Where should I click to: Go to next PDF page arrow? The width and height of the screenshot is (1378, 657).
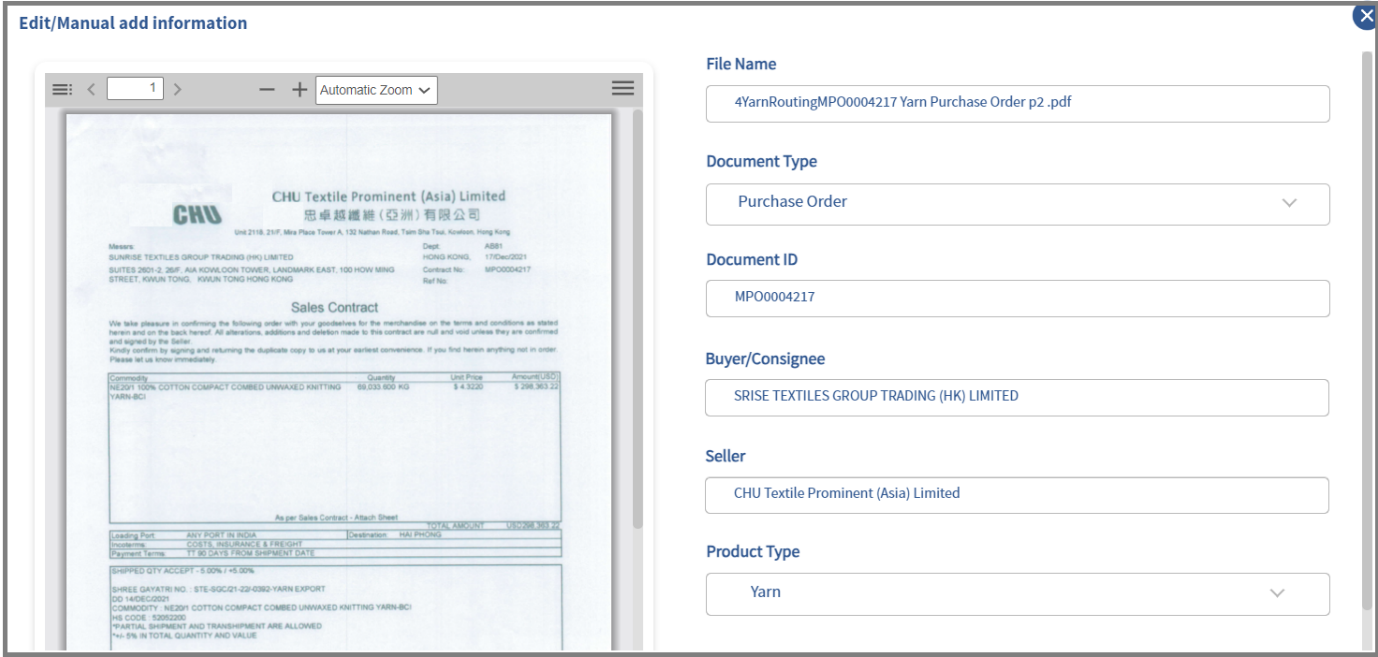178,90
